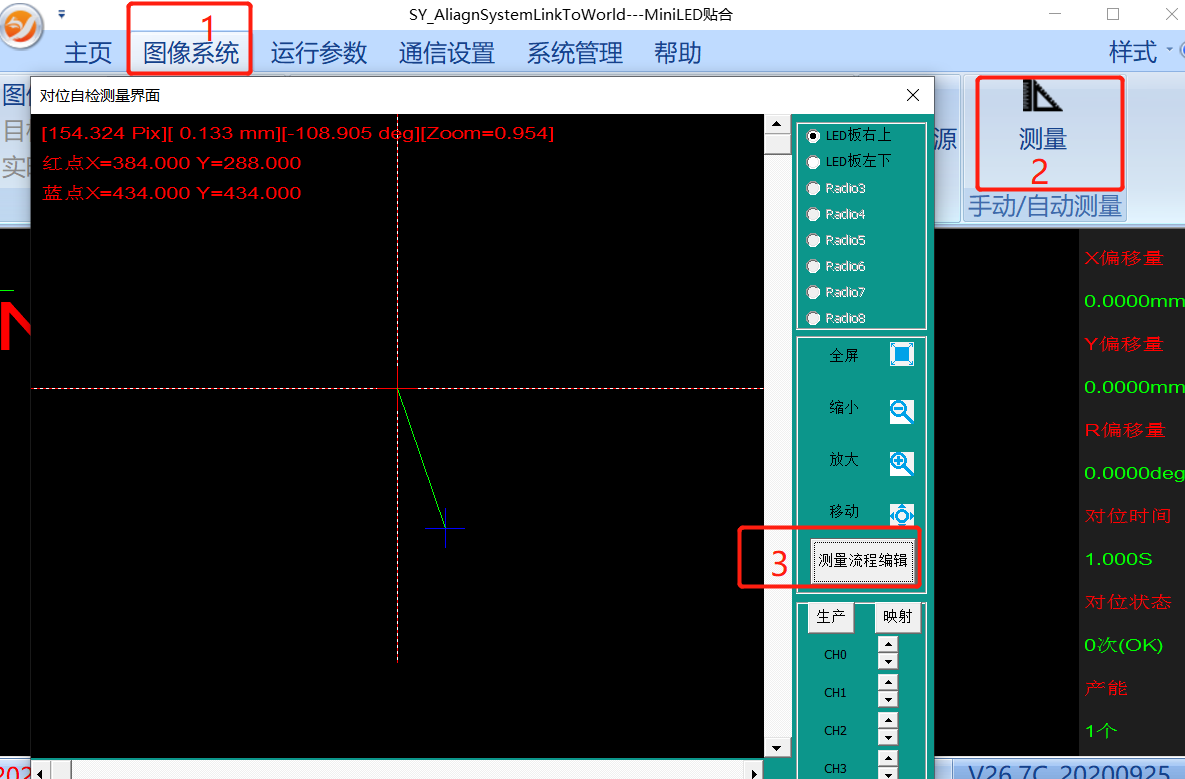
Task: Click the move/pan icon beside 移动
Action: (902, 515)
